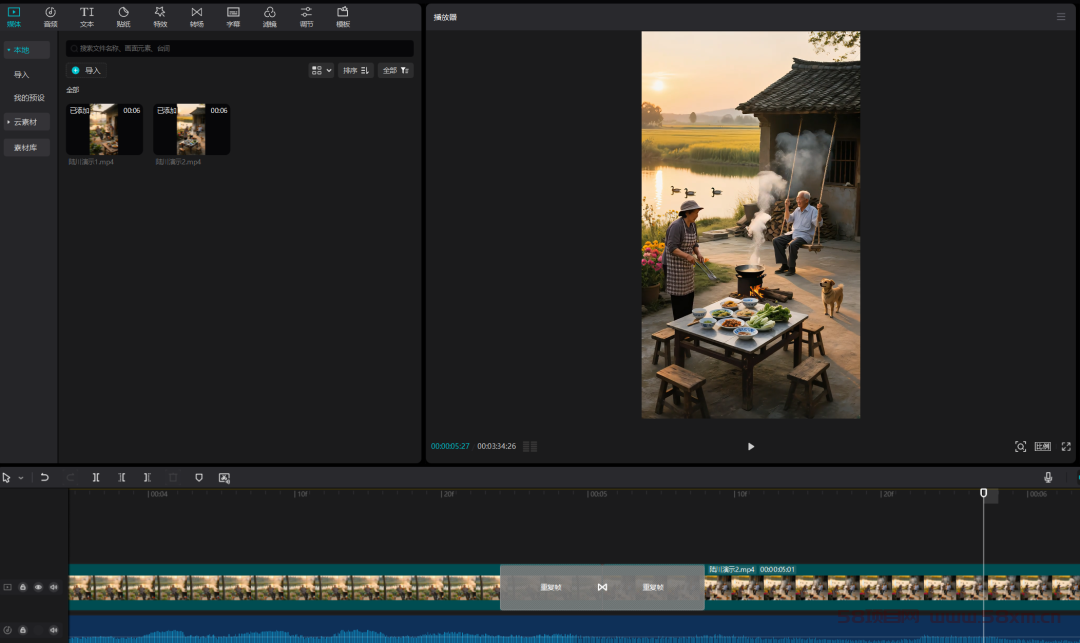Viewport: 1080px width, 643px height.
Task: Click the split clip tool in timeline toolbar
Action: 96,478
